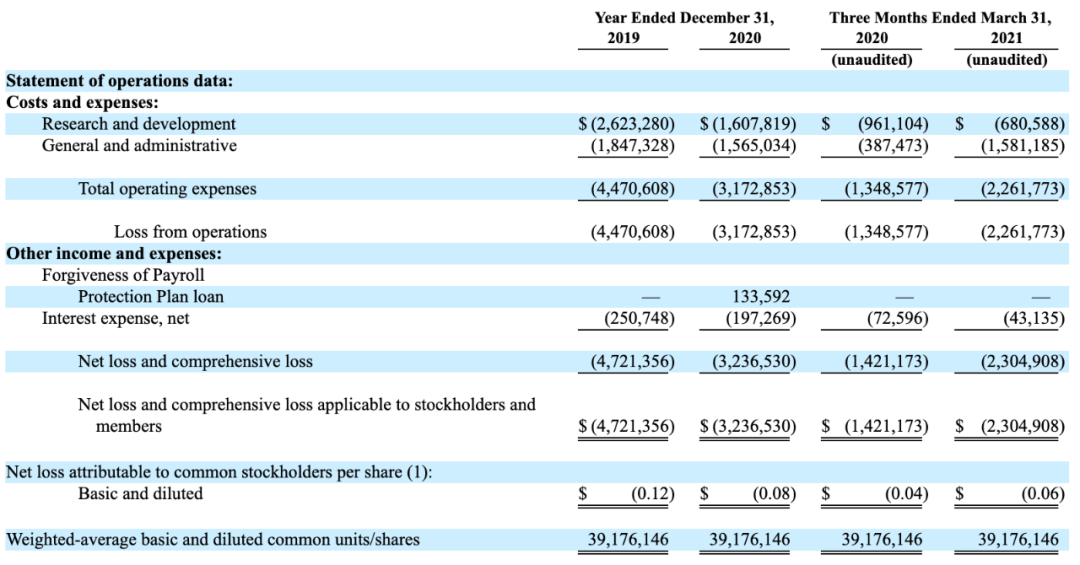Click the 'Protection Plan loan' row label
Viewport: 1080px width, 565px height.
point(151,297)
